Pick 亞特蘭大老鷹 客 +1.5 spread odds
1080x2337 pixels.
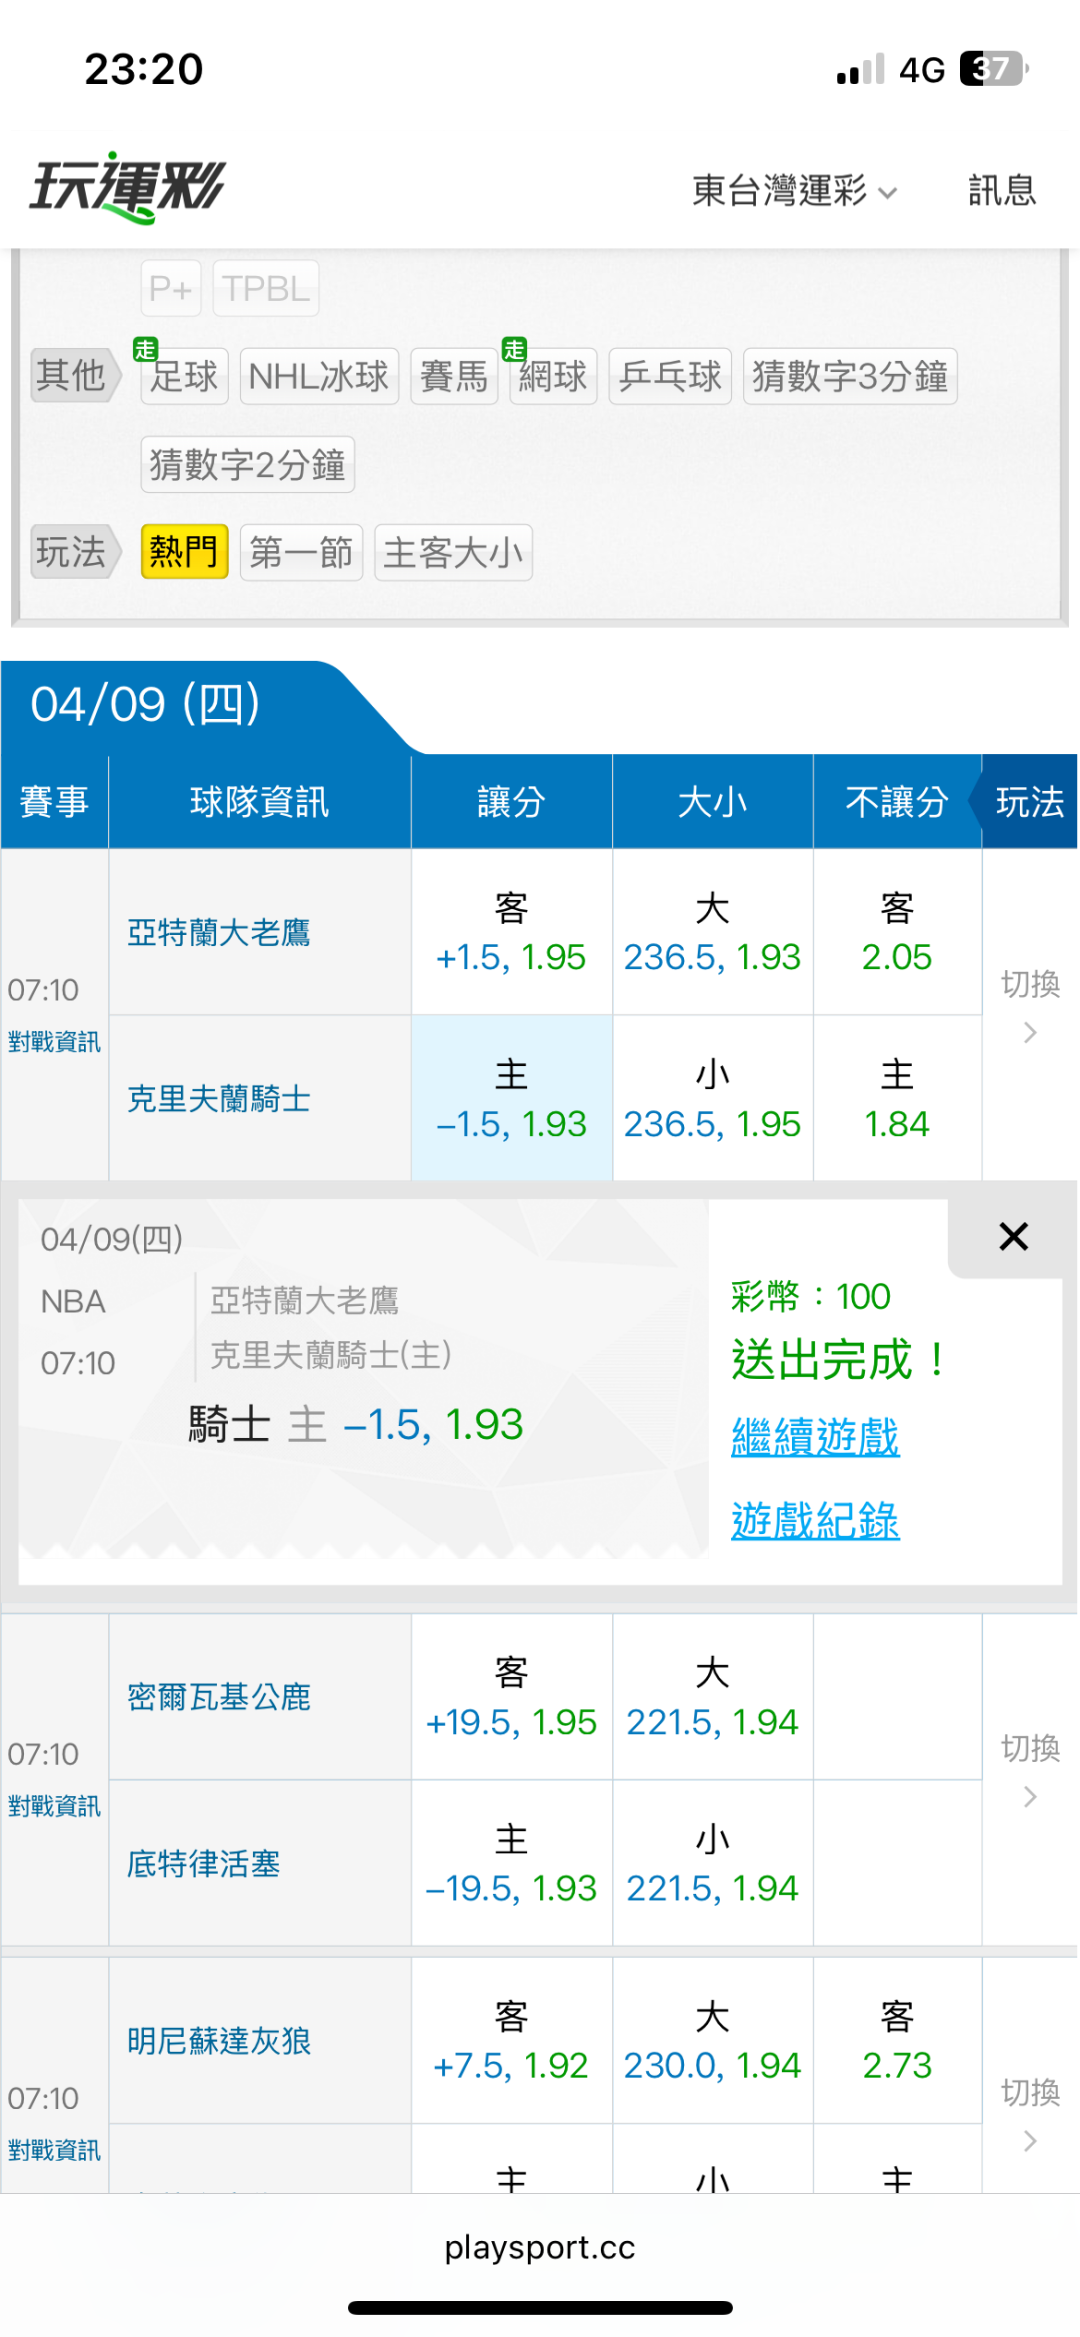coord(511,933)
